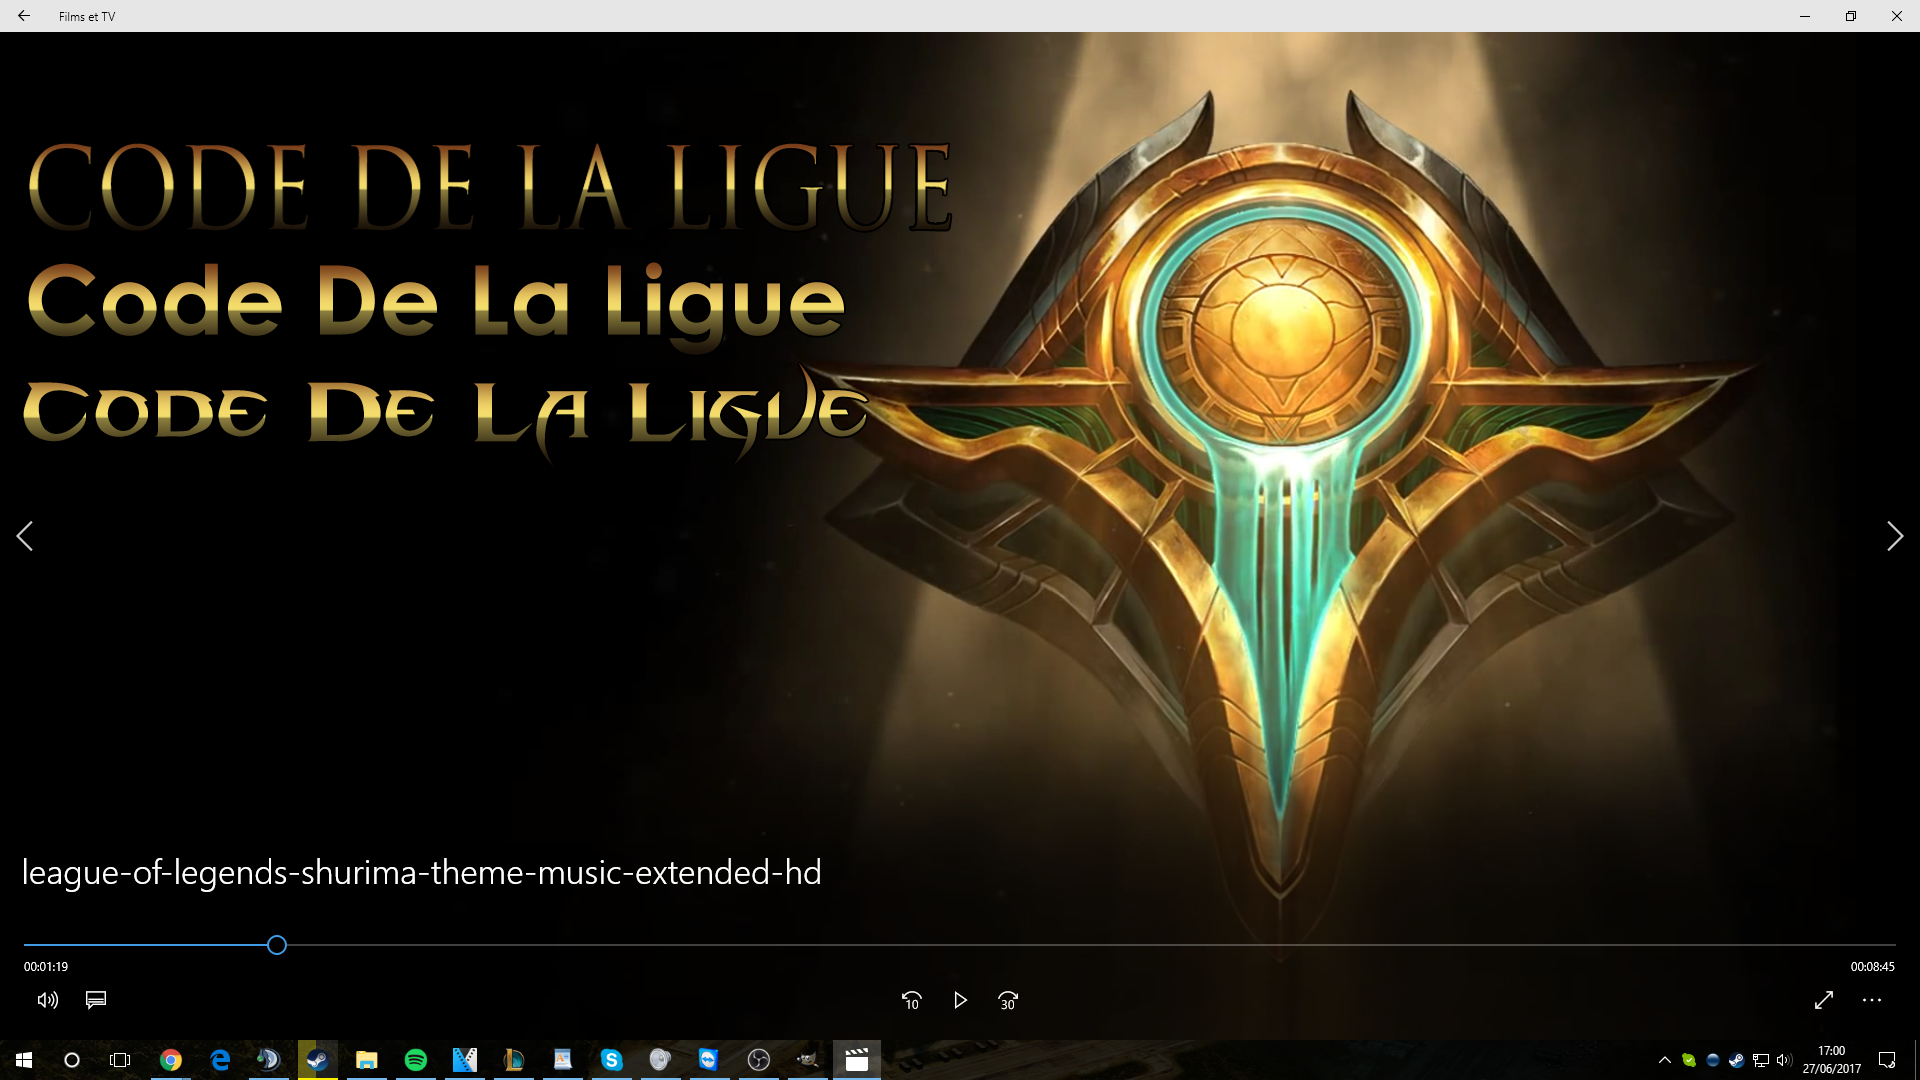Open TeamSpeak from the taskbar
The height and width of the screenshot is (1080, 1920).
(269, 1060)
